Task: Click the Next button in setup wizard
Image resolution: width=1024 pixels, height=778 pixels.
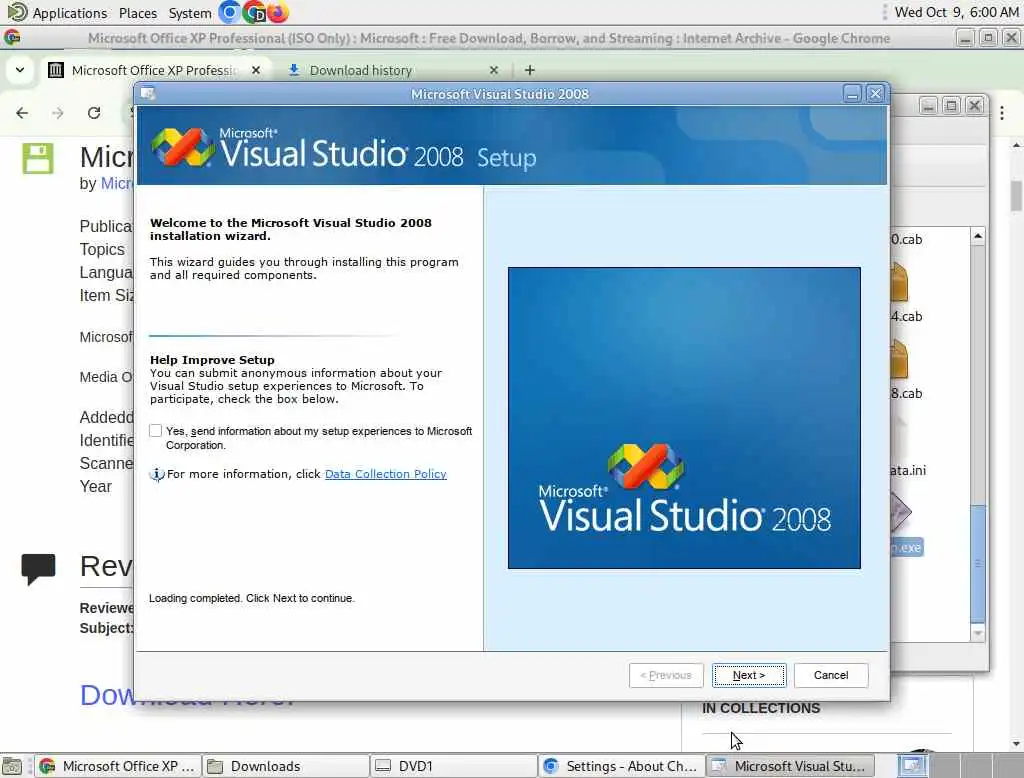Action: click(x=748, y=675)
